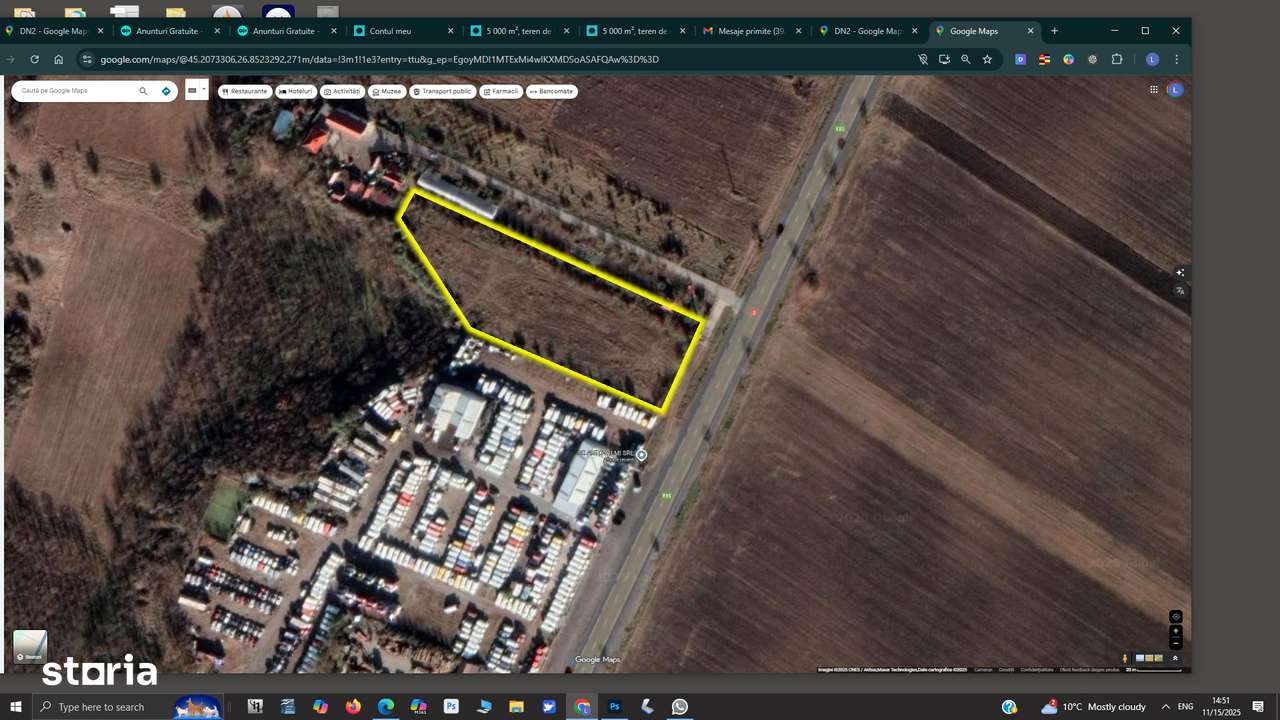The height and width of the screenshot is (720, 1280).
Task: Reload the page in Chrome
Action: pyautogui.click(x=34, y=59)
